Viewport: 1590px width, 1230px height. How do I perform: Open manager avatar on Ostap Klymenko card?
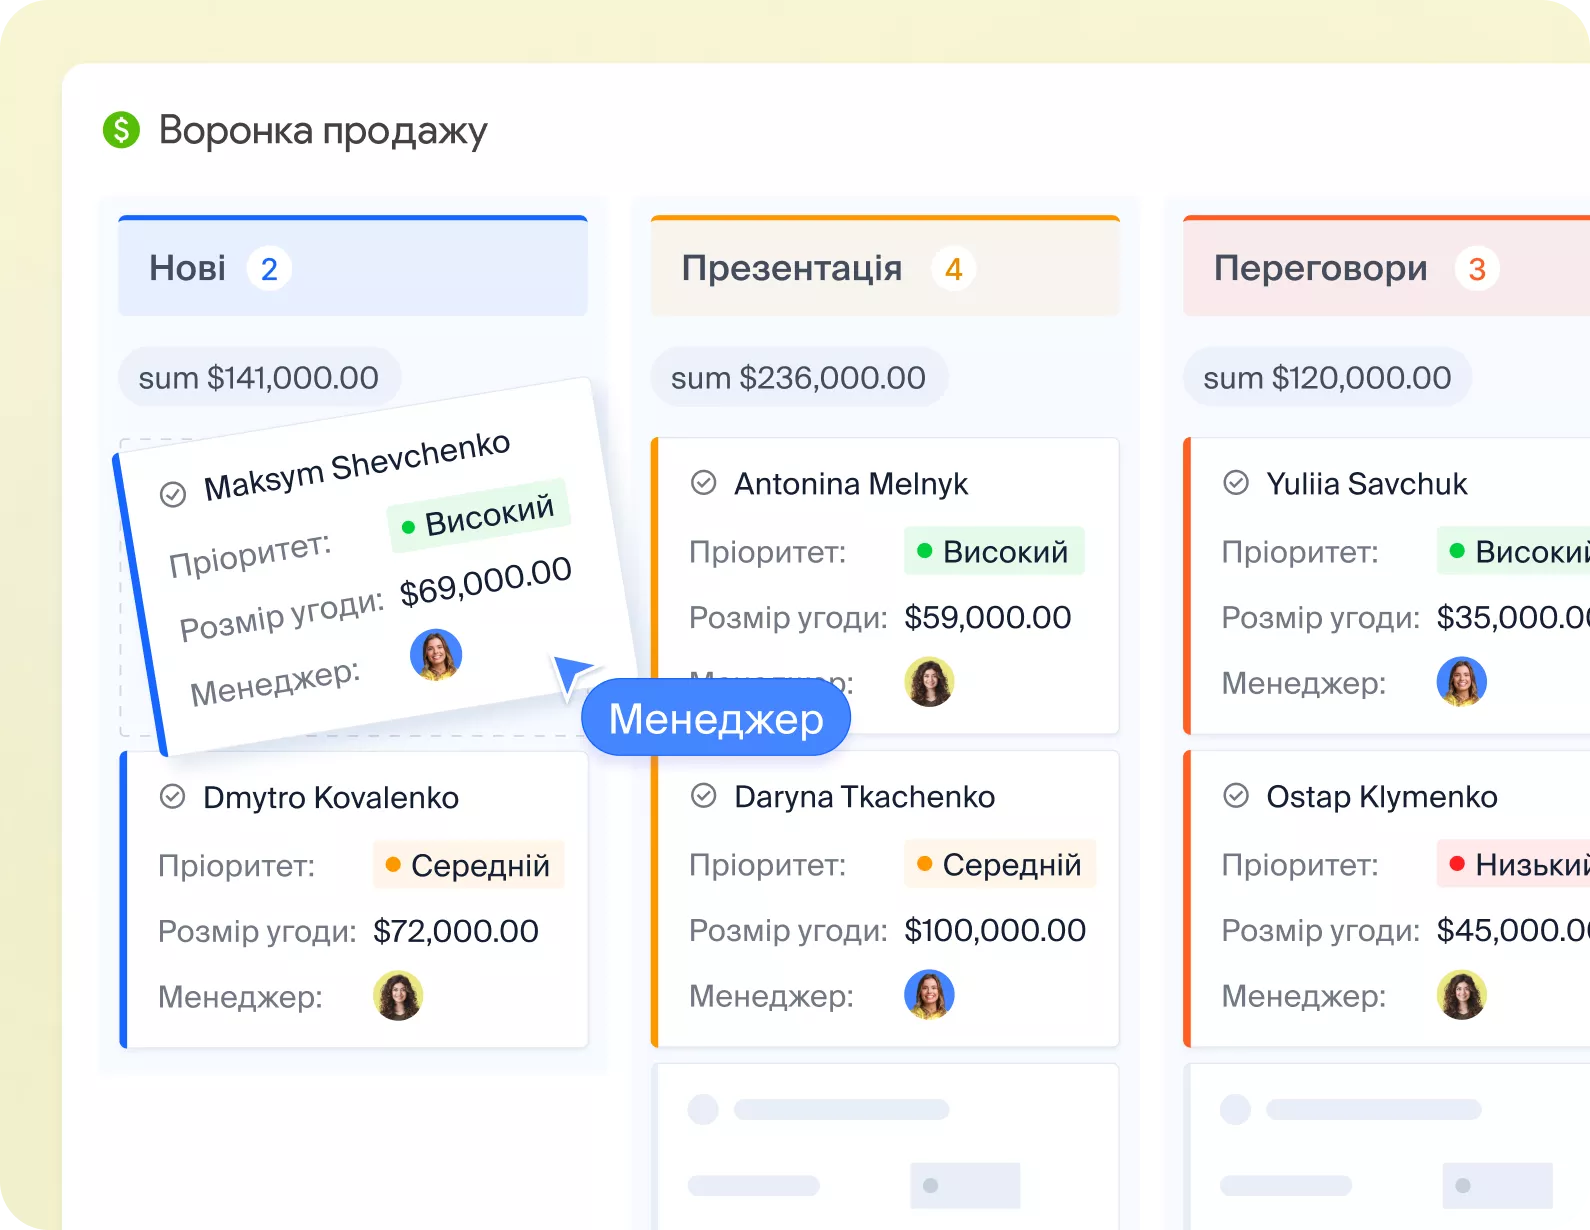coord(1461,995)
